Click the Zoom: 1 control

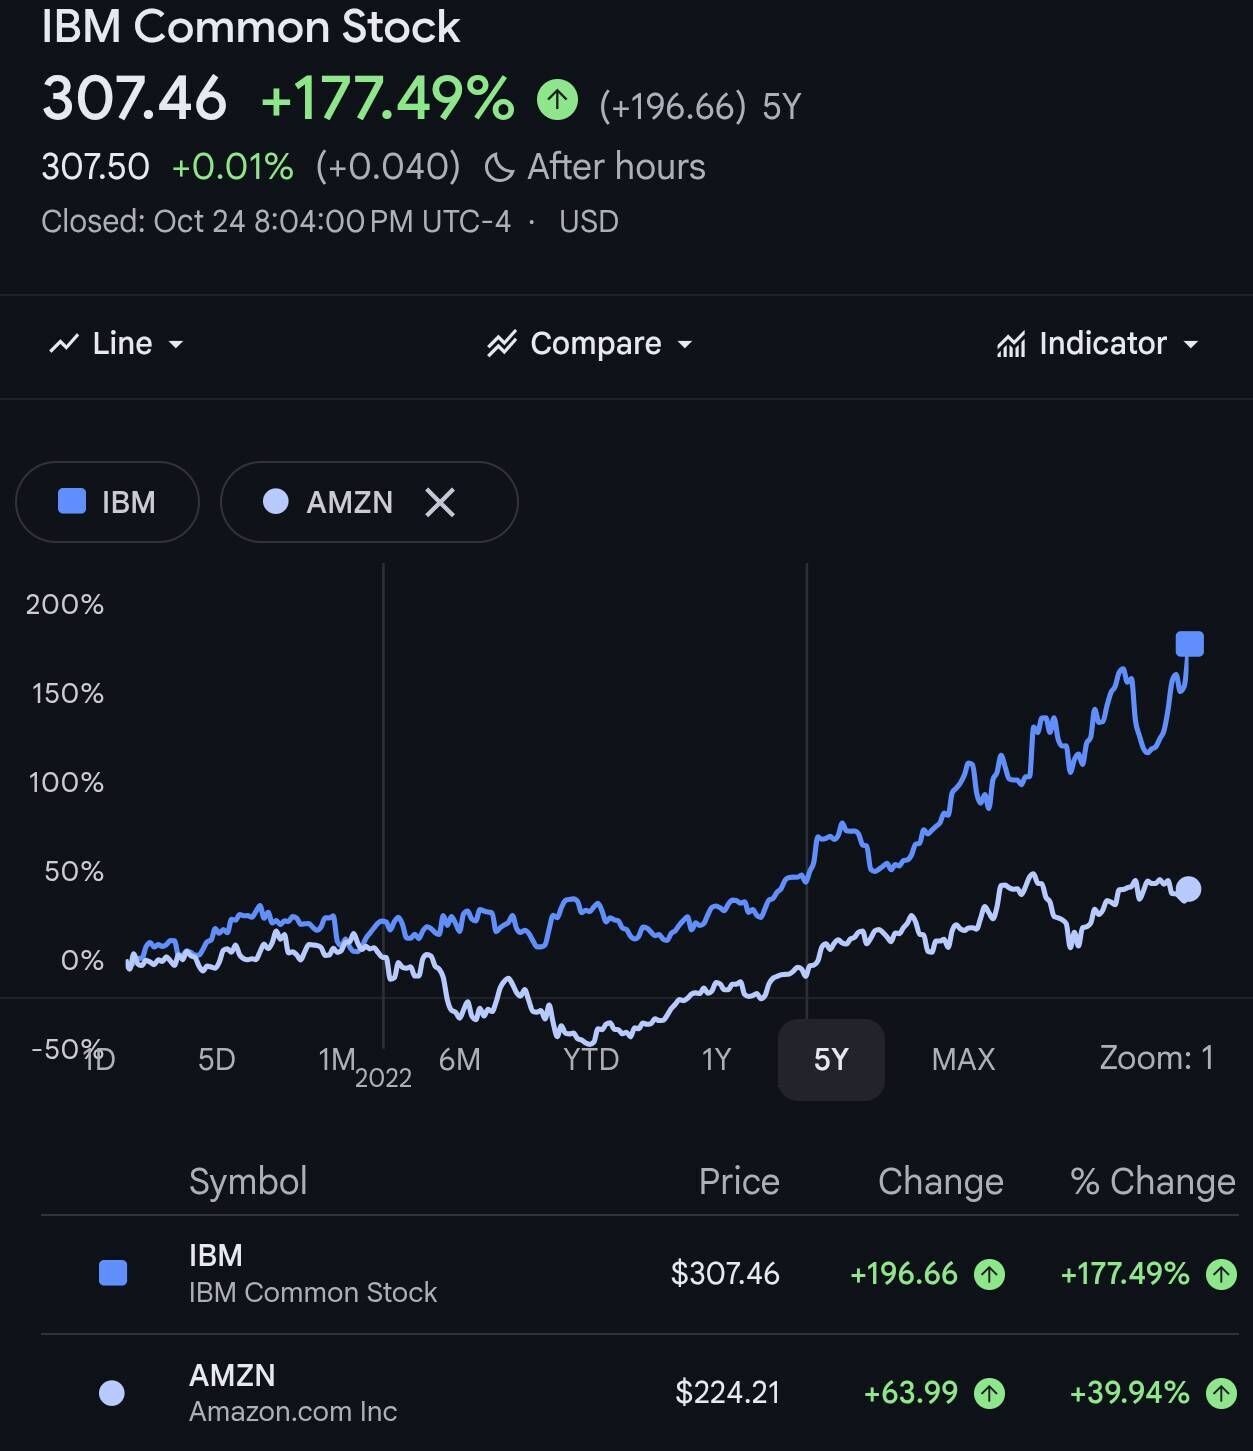[x=1155, y=1059]
